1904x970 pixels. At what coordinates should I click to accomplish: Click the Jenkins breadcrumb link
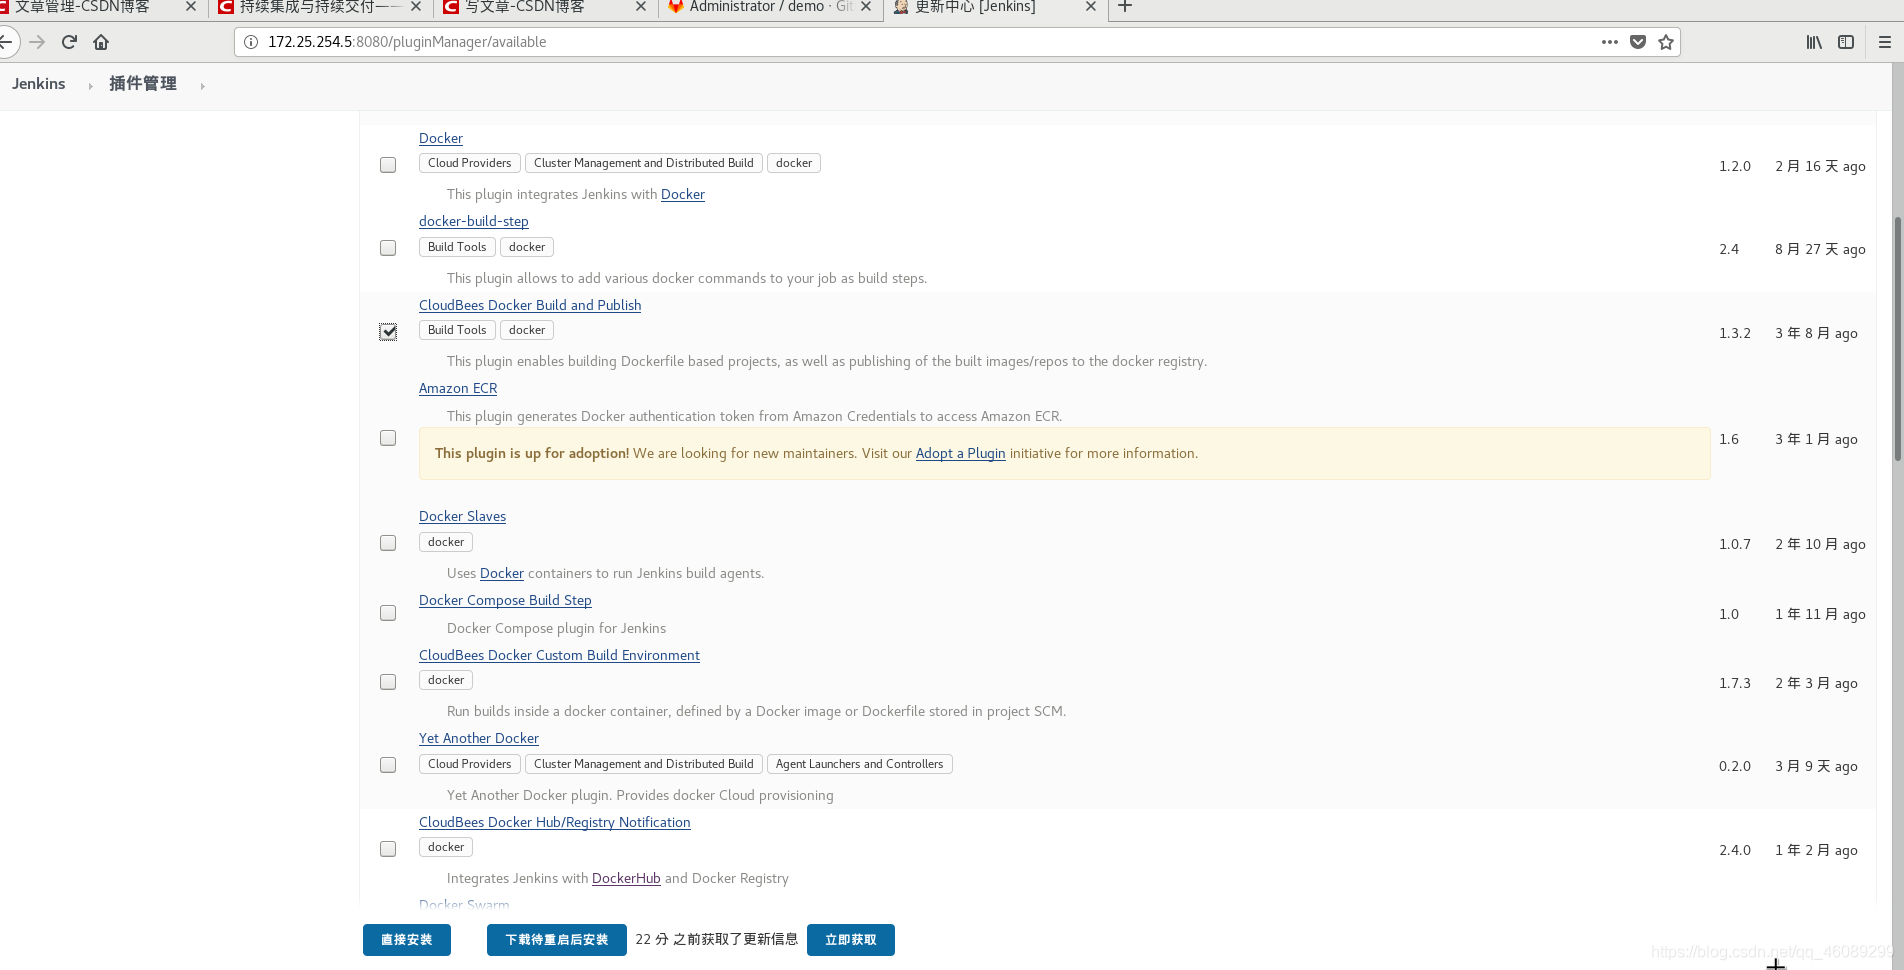[x=39, y=84]
